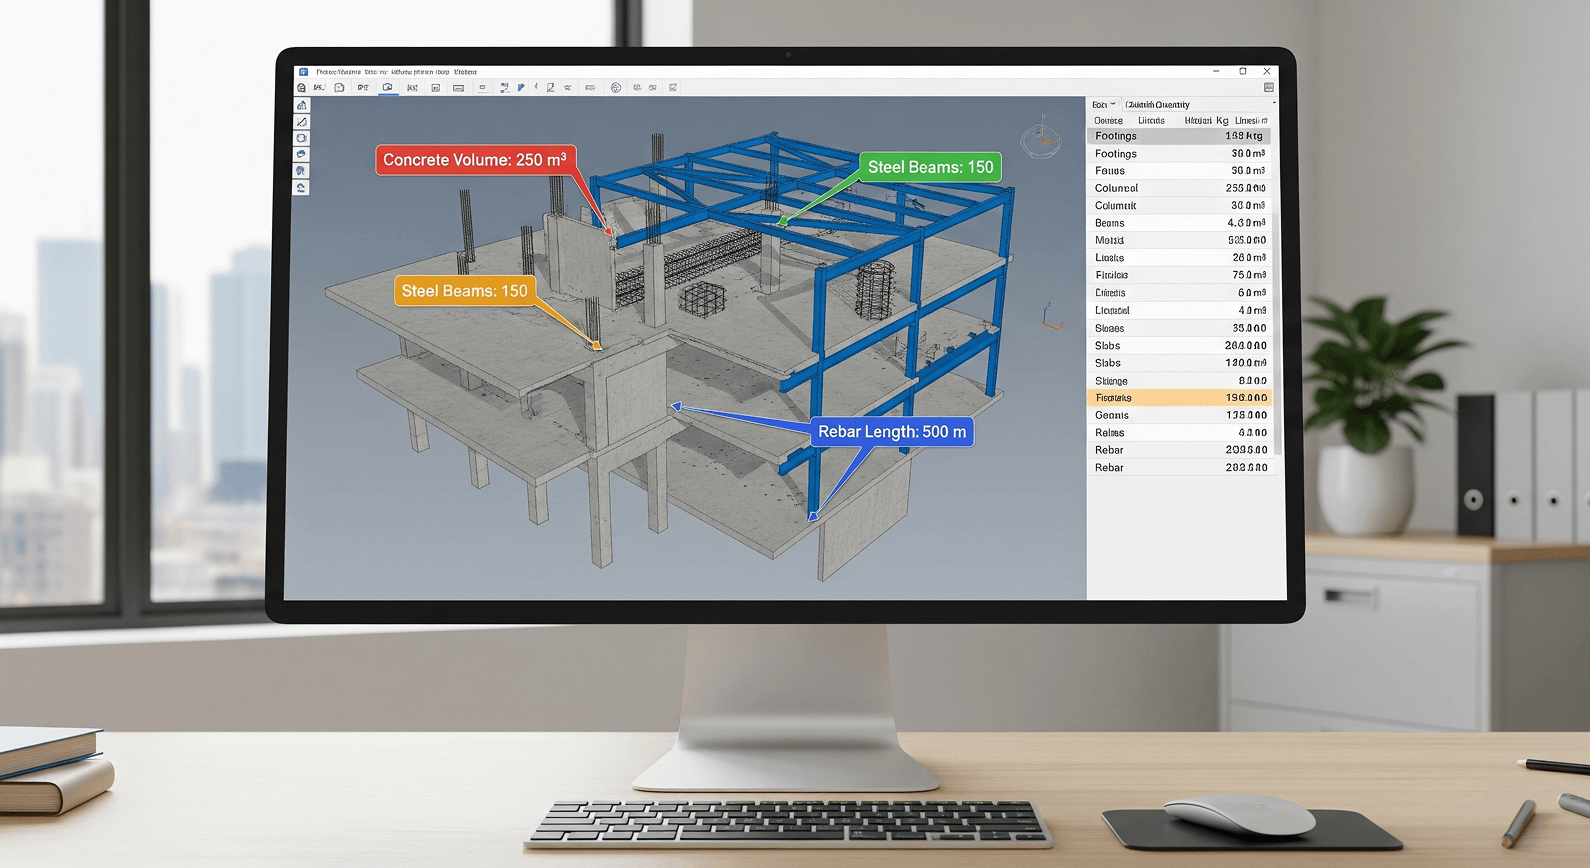This screenshot has width=1590, height=868.
Task: Open the Quantity tab in side panel
Action: [1158, 104]
